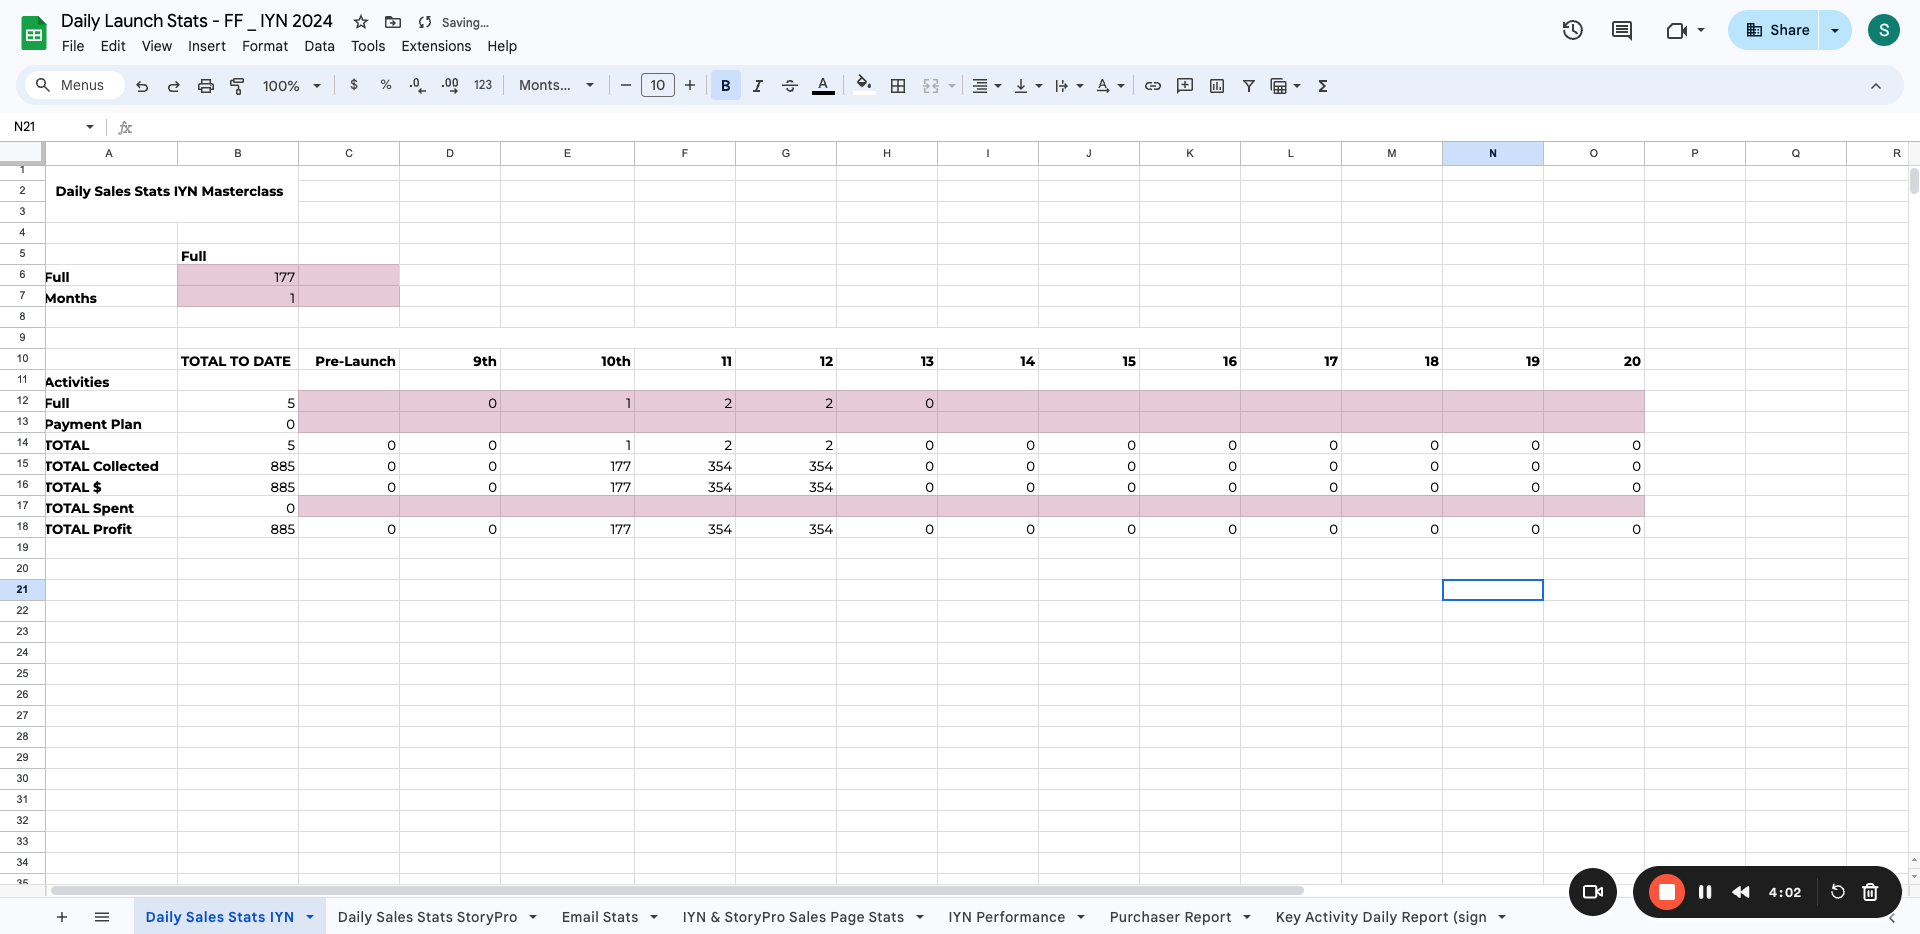Screen dimensions: 1920x934
Task: Restart the recording
Action: (x=1838, y=892)
